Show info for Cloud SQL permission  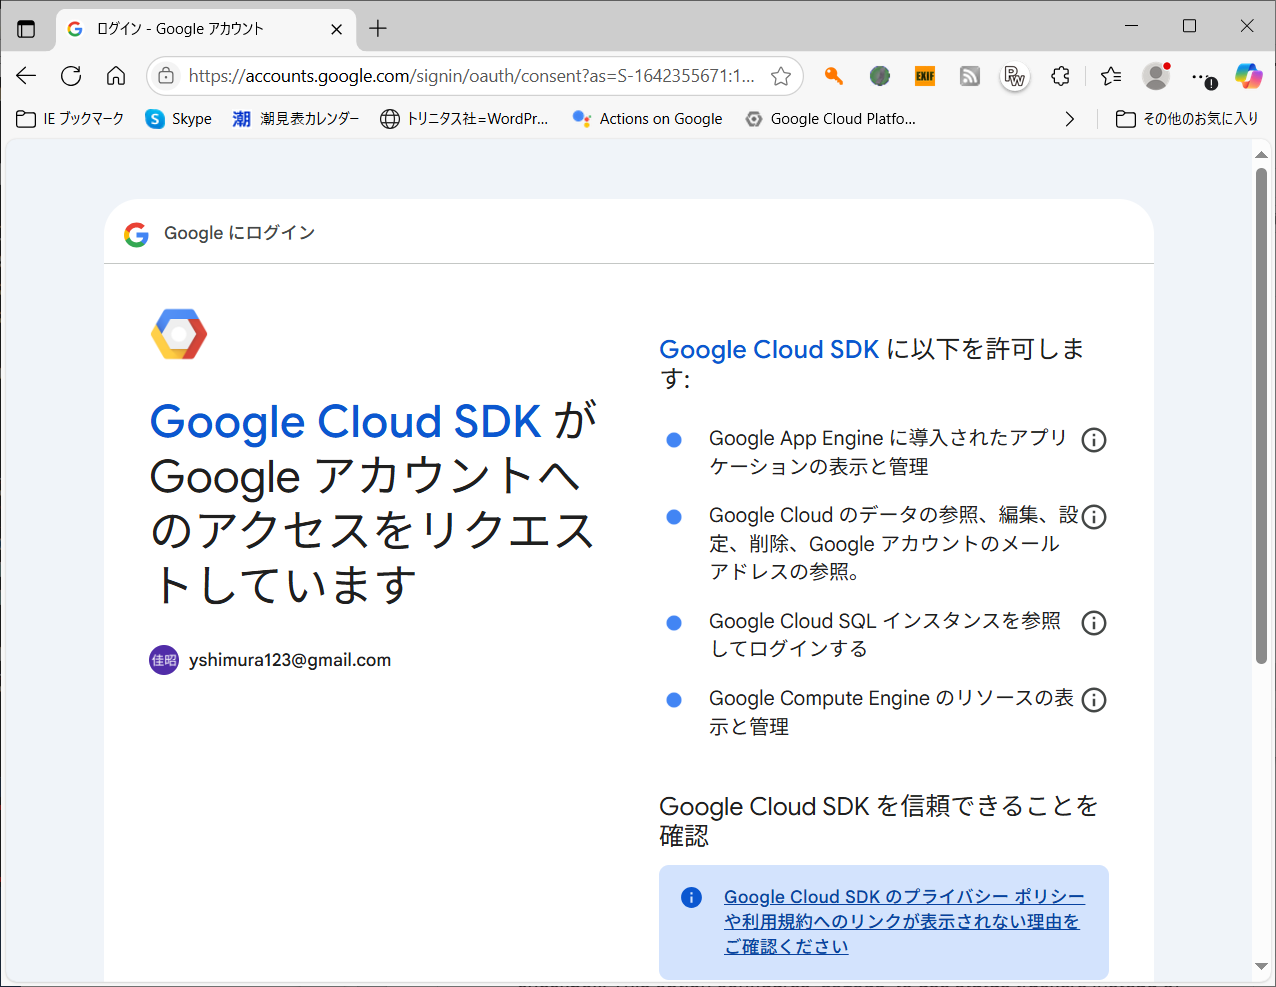[x=1094, y=623]
